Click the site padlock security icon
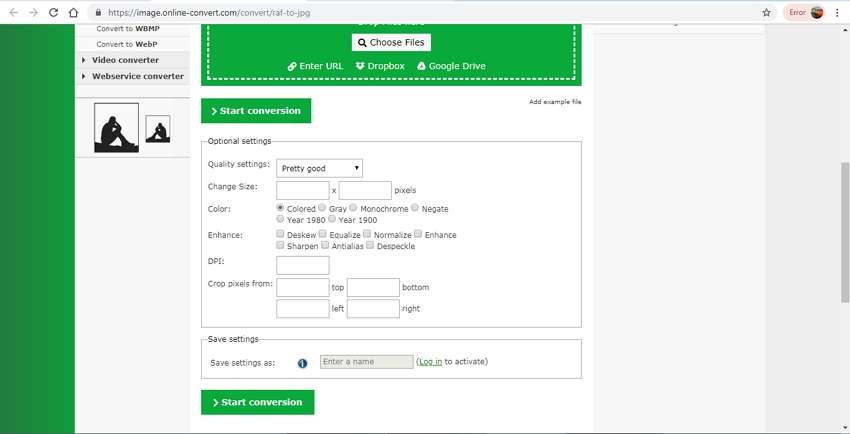This screenshot has width=850, height=434. tap(97, 13)
